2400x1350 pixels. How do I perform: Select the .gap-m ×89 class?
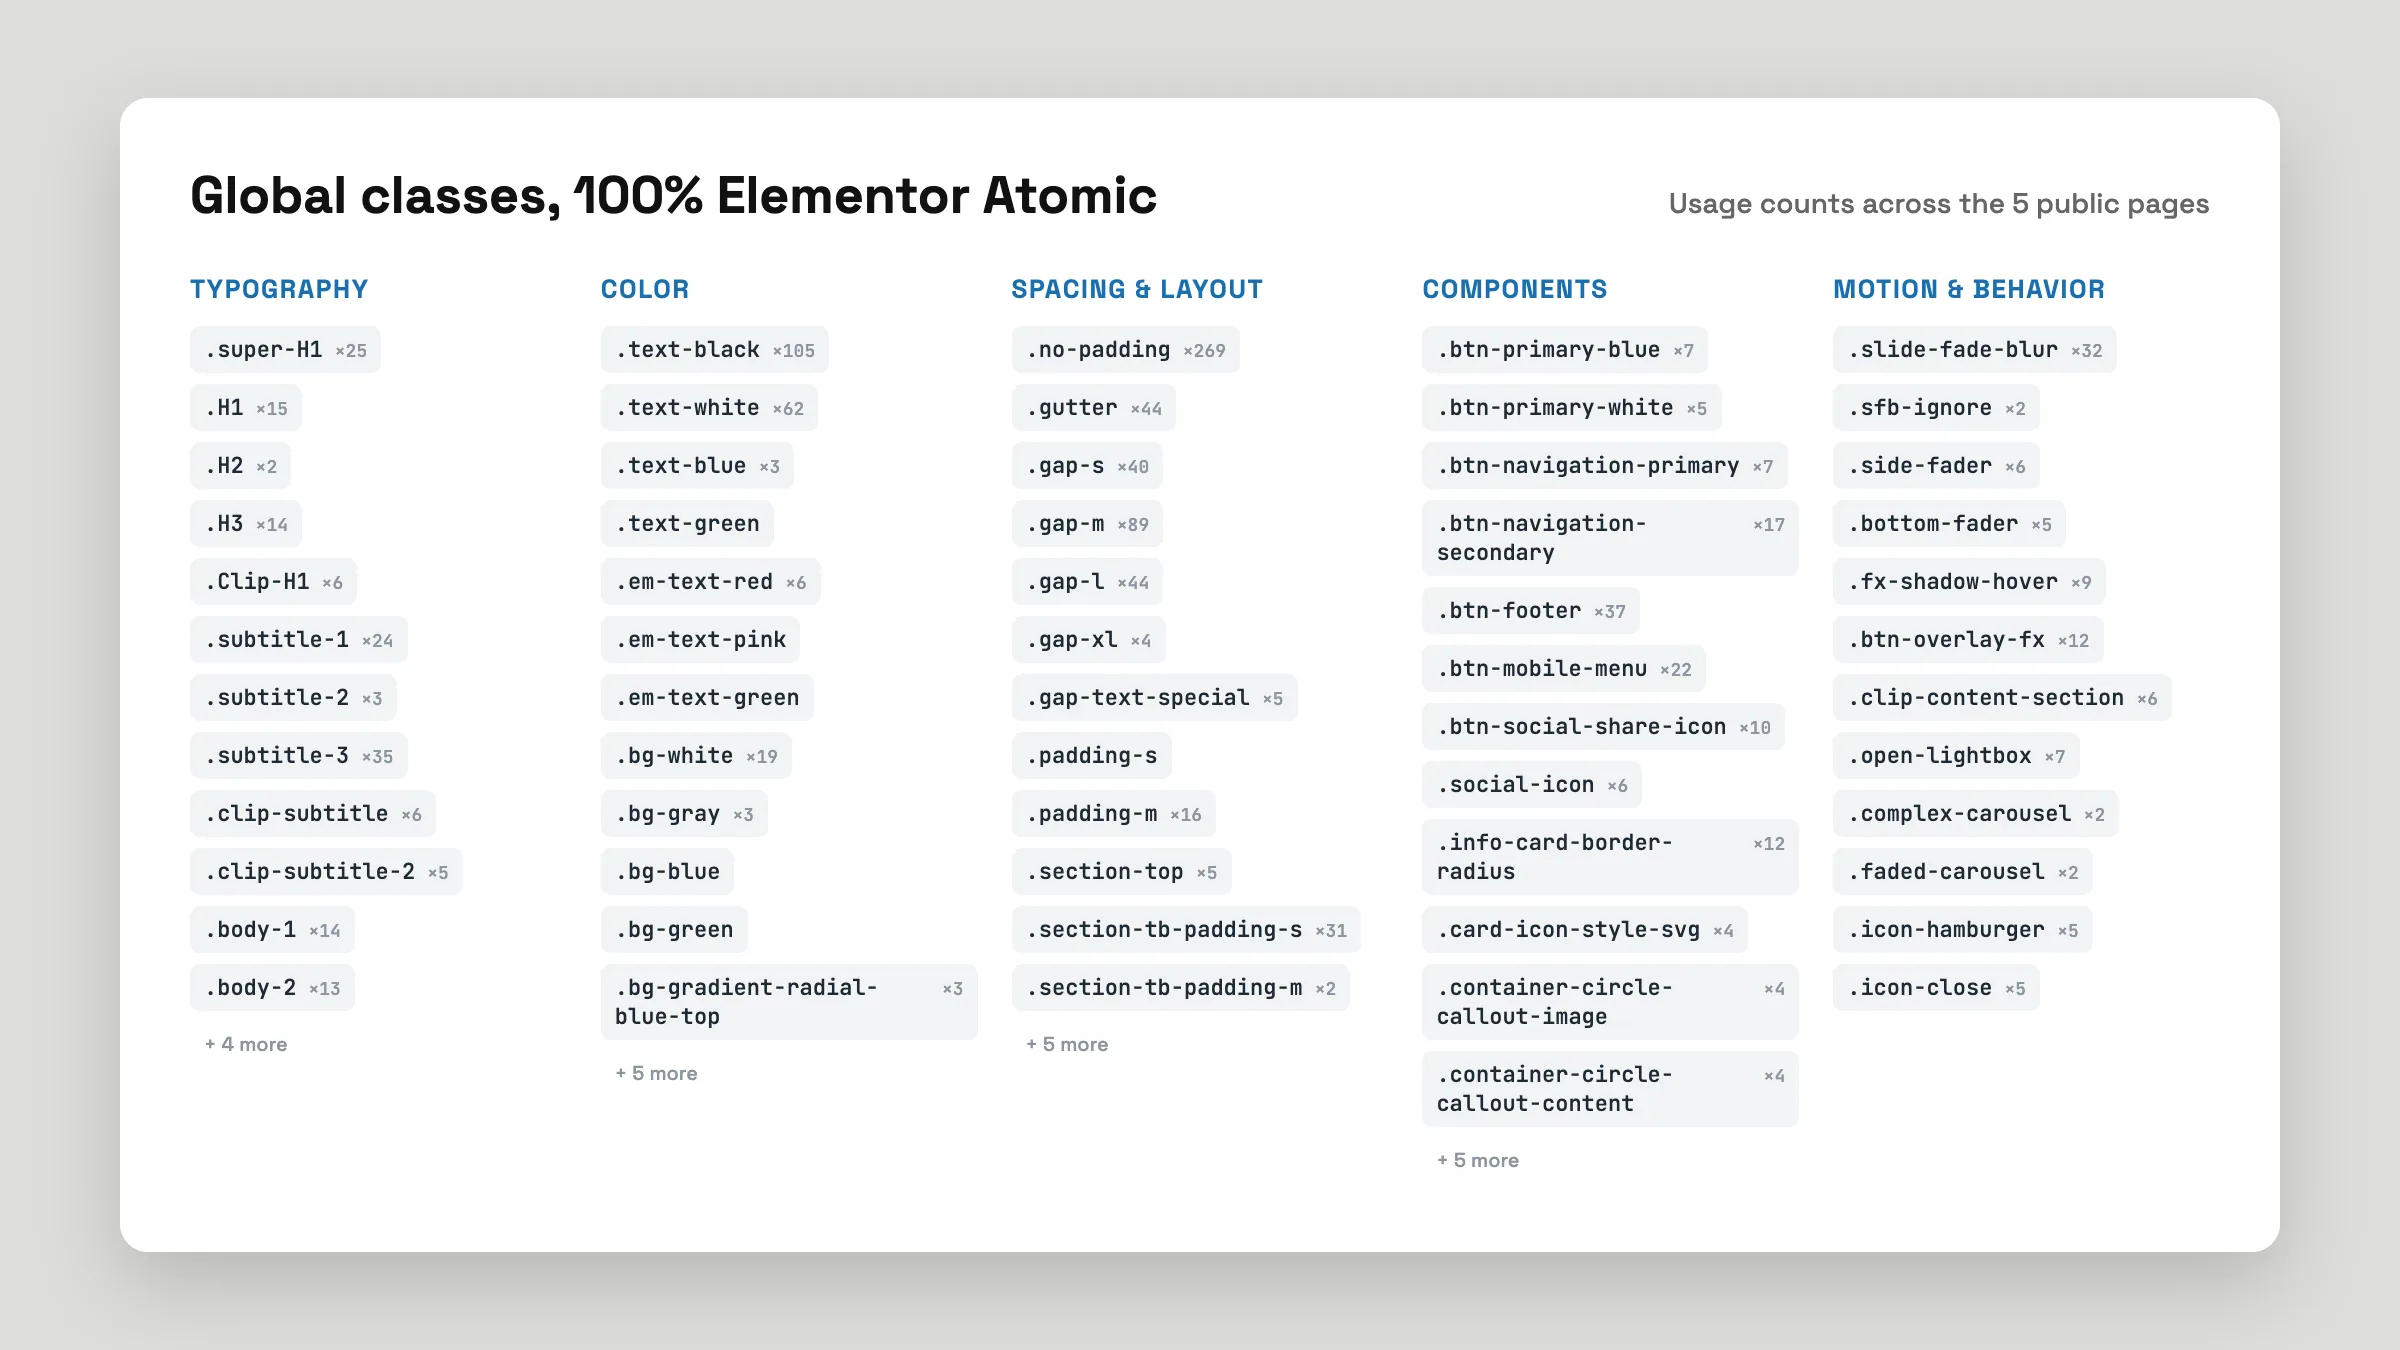pos(1087,524)
